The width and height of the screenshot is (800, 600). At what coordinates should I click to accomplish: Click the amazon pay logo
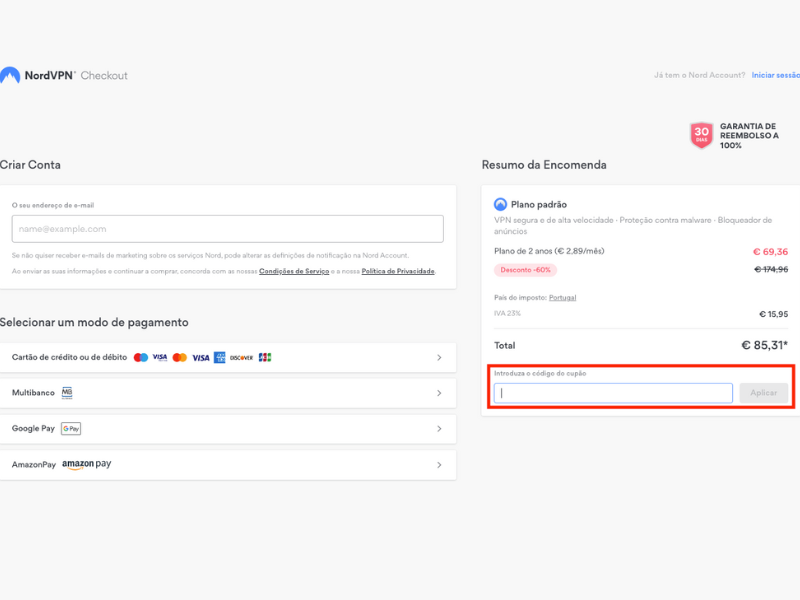tap(87, 464)
